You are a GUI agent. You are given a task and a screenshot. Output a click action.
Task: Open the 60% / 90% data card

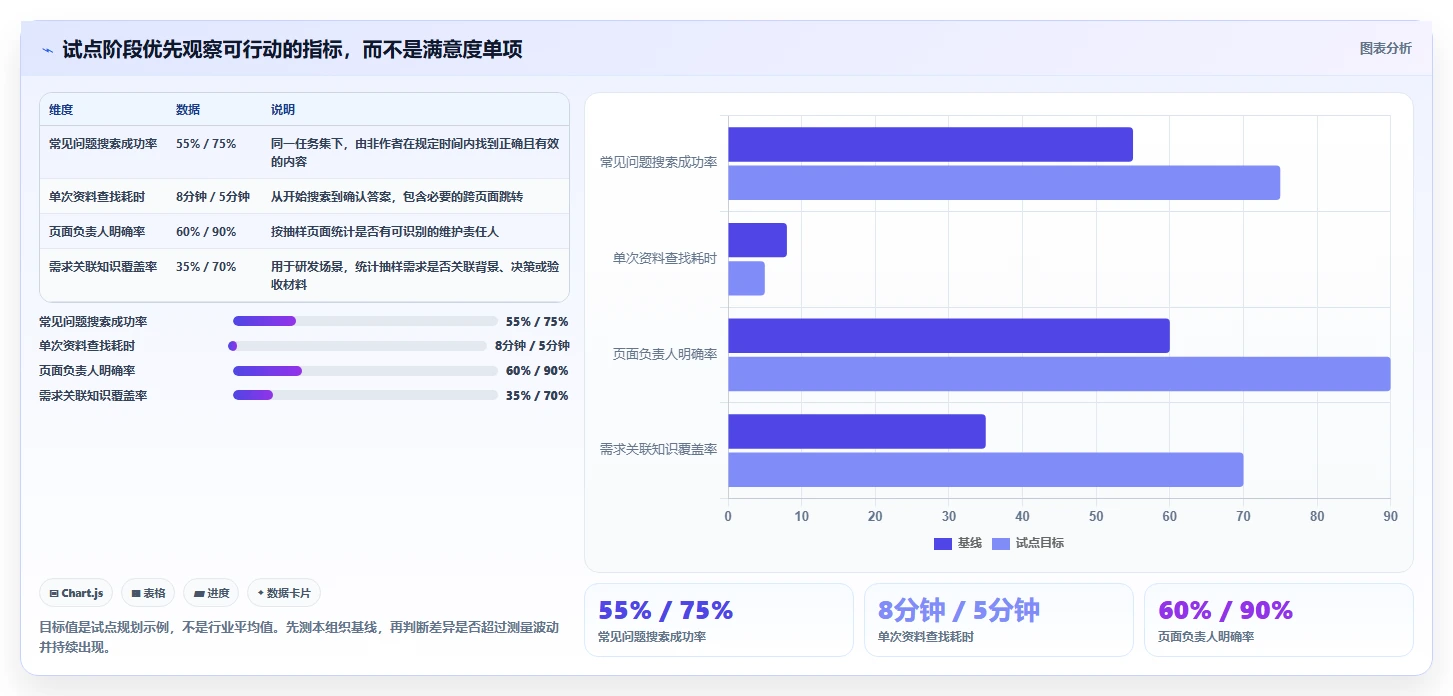click(x=1279, y=620)
